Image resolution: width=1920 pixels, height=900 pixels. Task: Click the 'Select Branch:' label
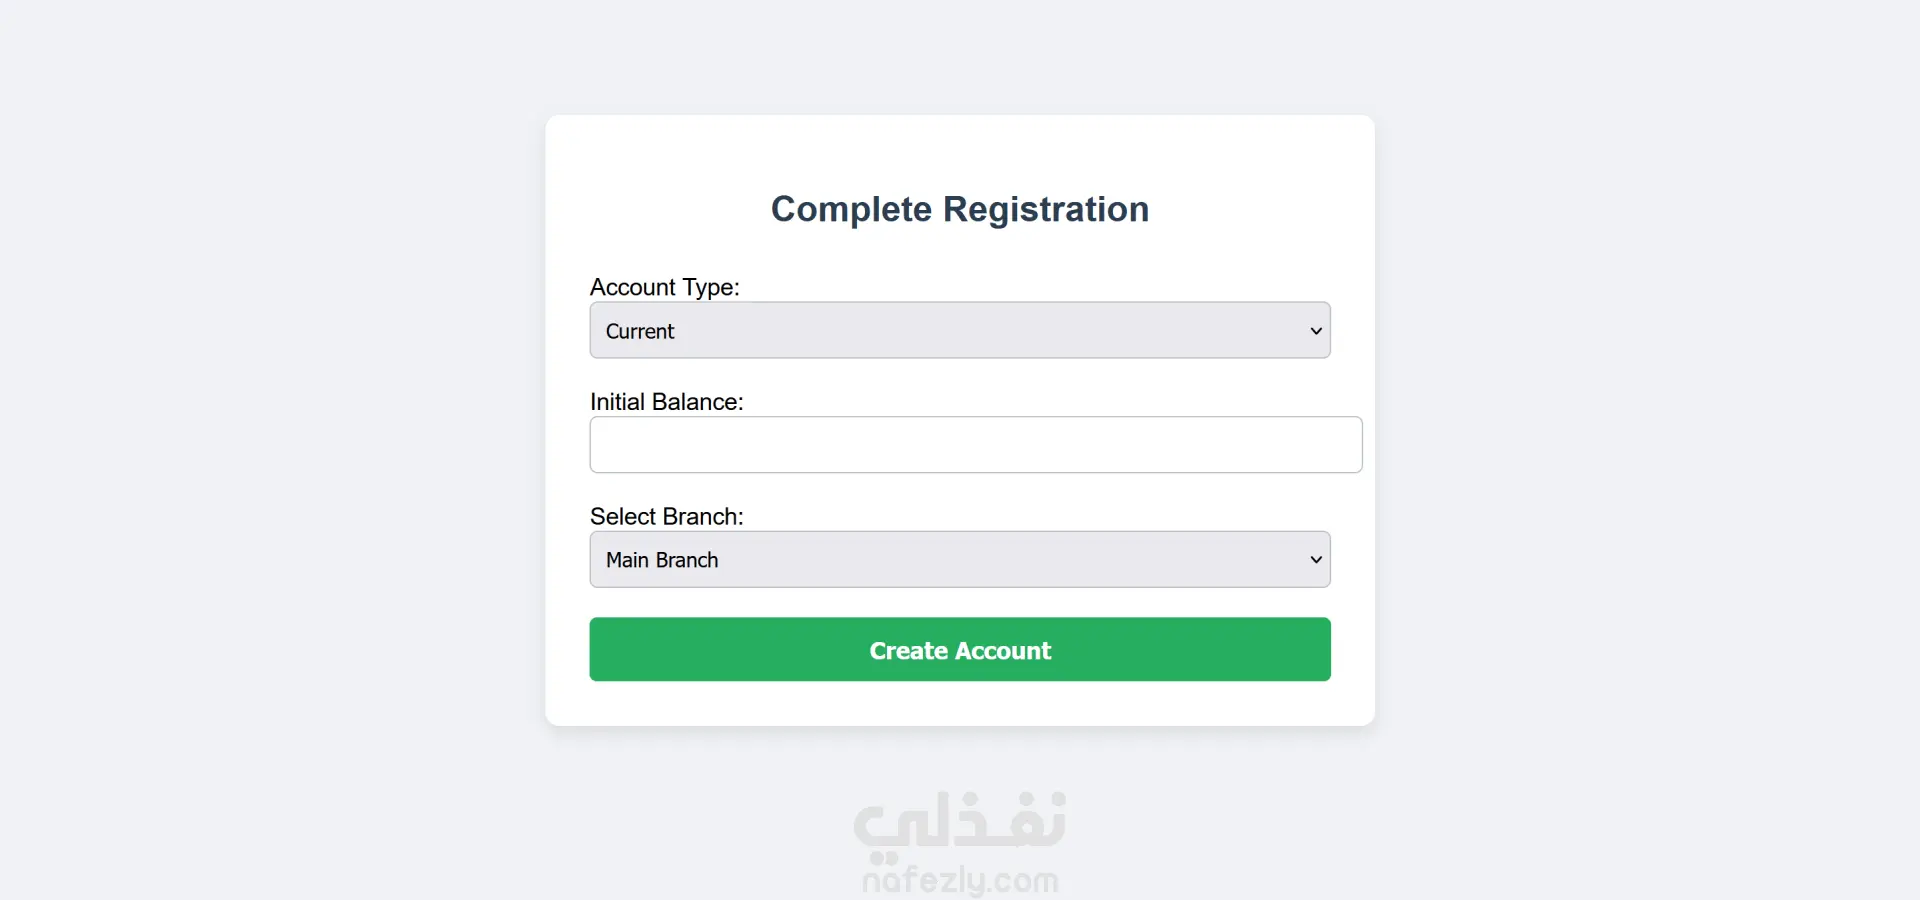coord(667,517)
